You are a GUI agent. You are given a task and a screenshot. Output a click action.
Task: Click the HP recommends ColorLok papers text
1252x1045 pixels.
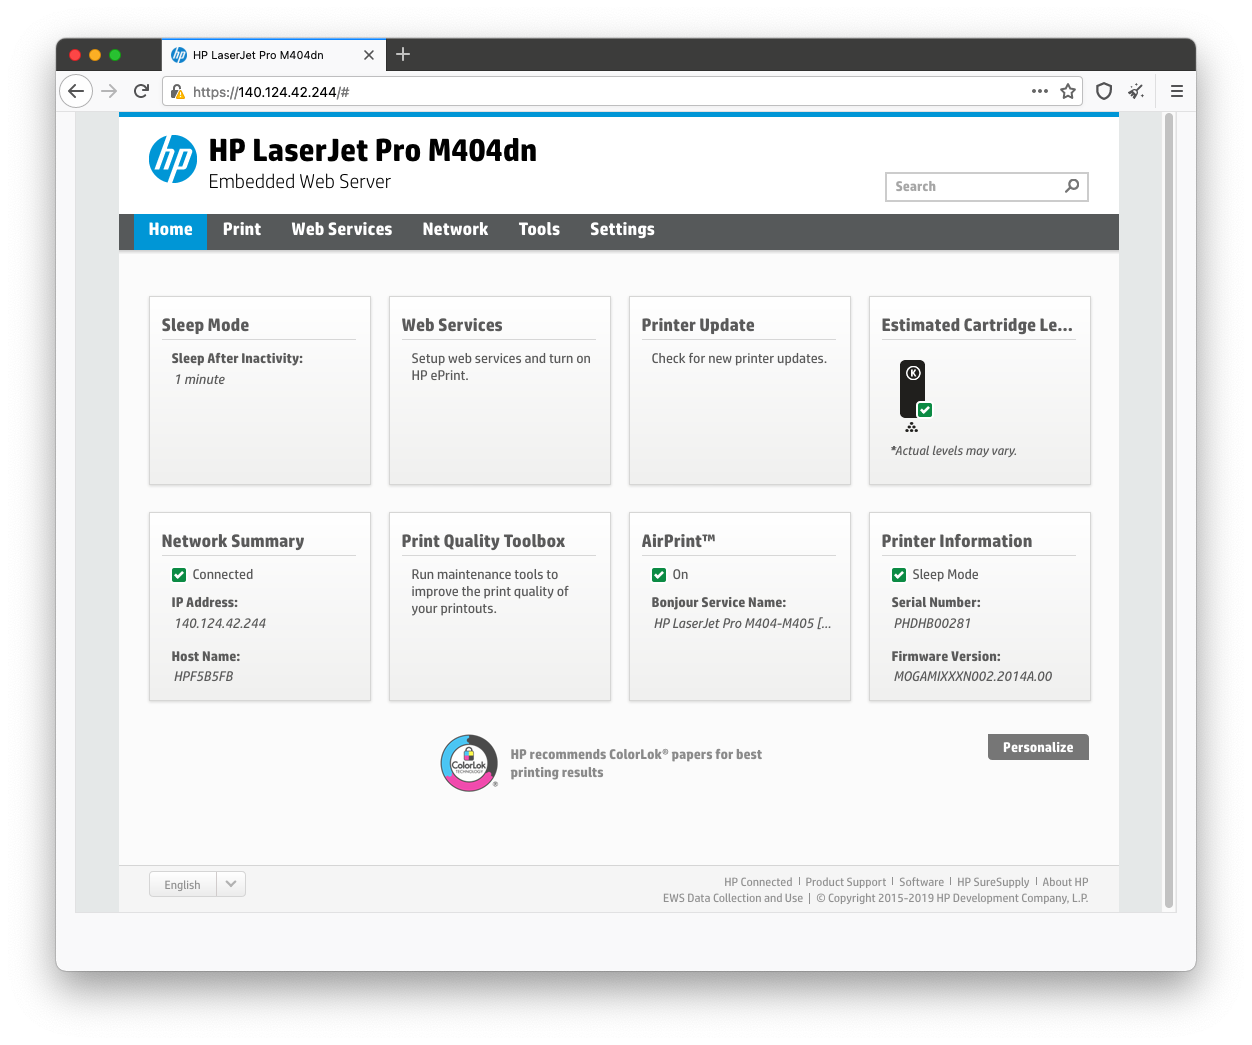click(636, 764)
